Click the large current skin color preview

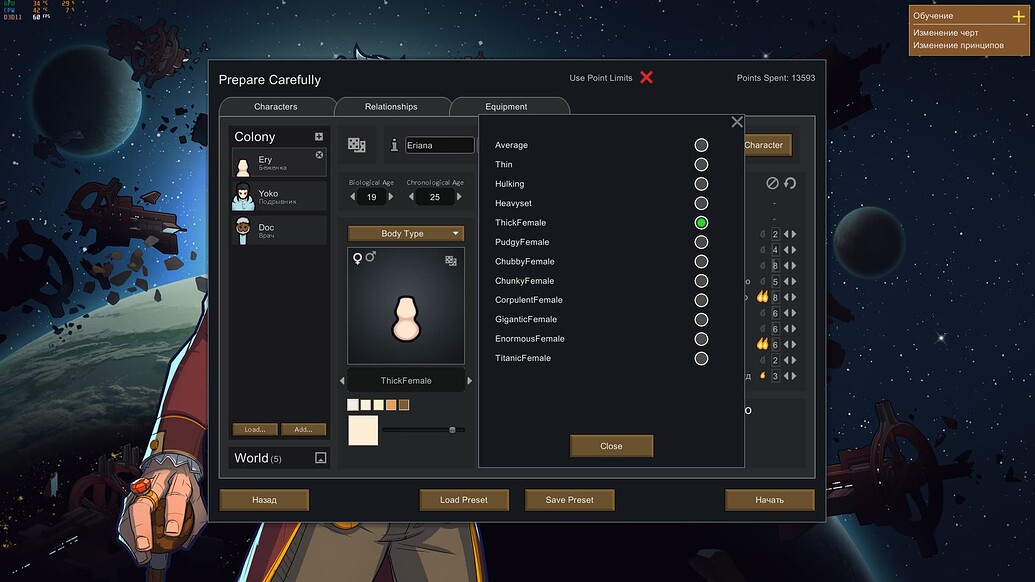click(x=363, y=430)
